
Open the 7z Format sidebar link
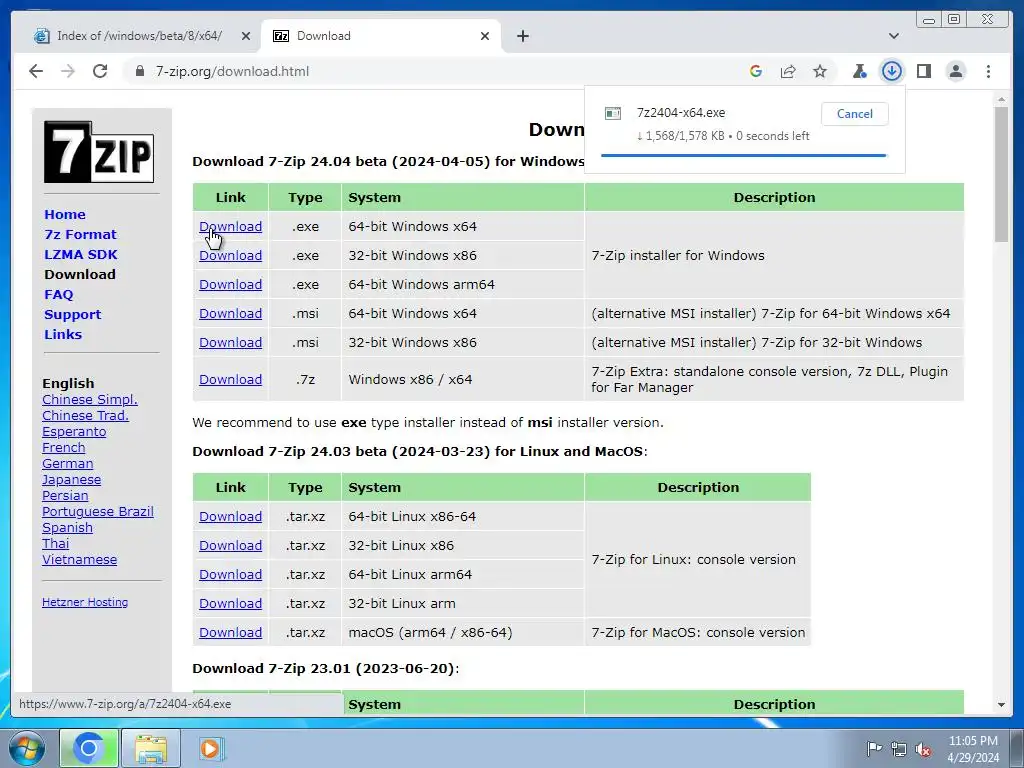click(x=80, y=234)
